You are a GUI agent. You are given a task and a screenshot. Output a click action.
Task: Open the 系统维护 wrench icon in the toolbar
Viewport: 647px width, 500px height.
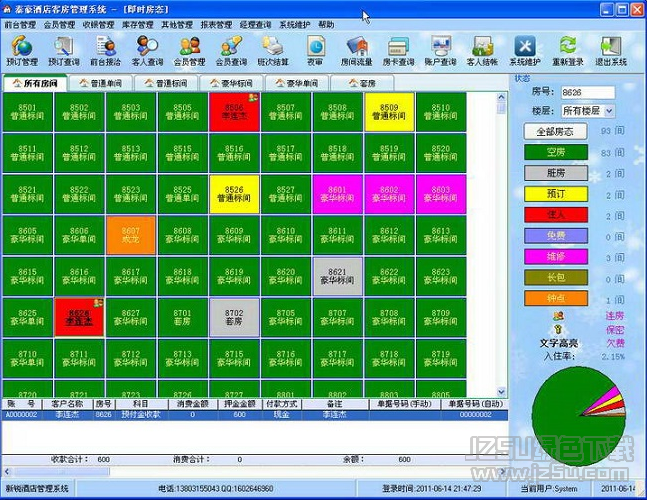[524, 51]
